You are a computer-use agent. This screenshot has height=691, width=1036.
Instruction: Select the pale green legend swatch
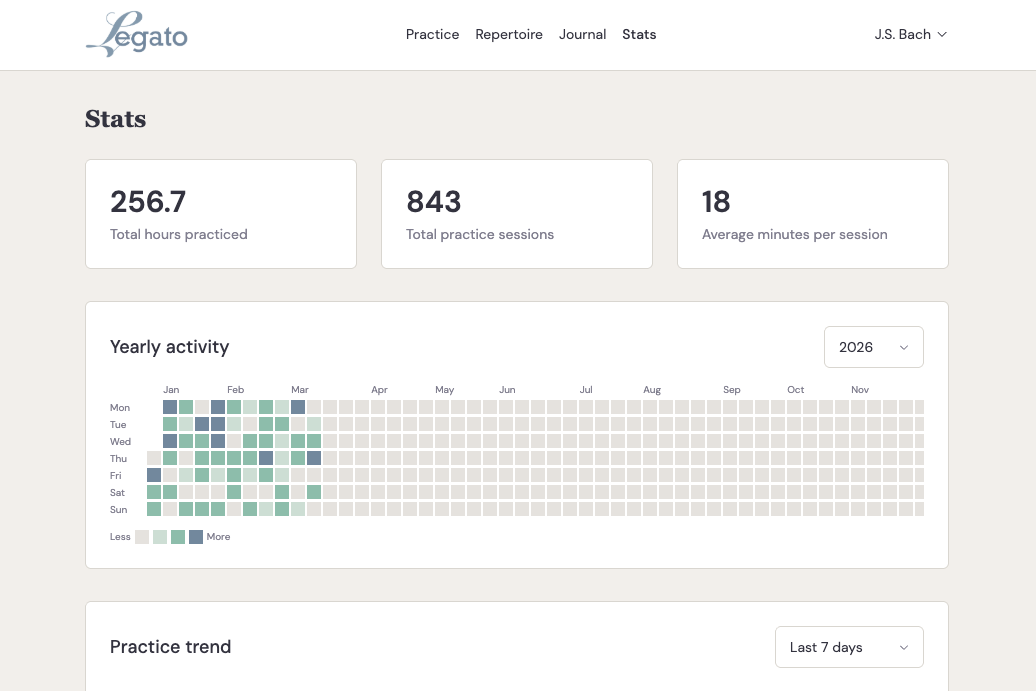[x=160, y=537]
